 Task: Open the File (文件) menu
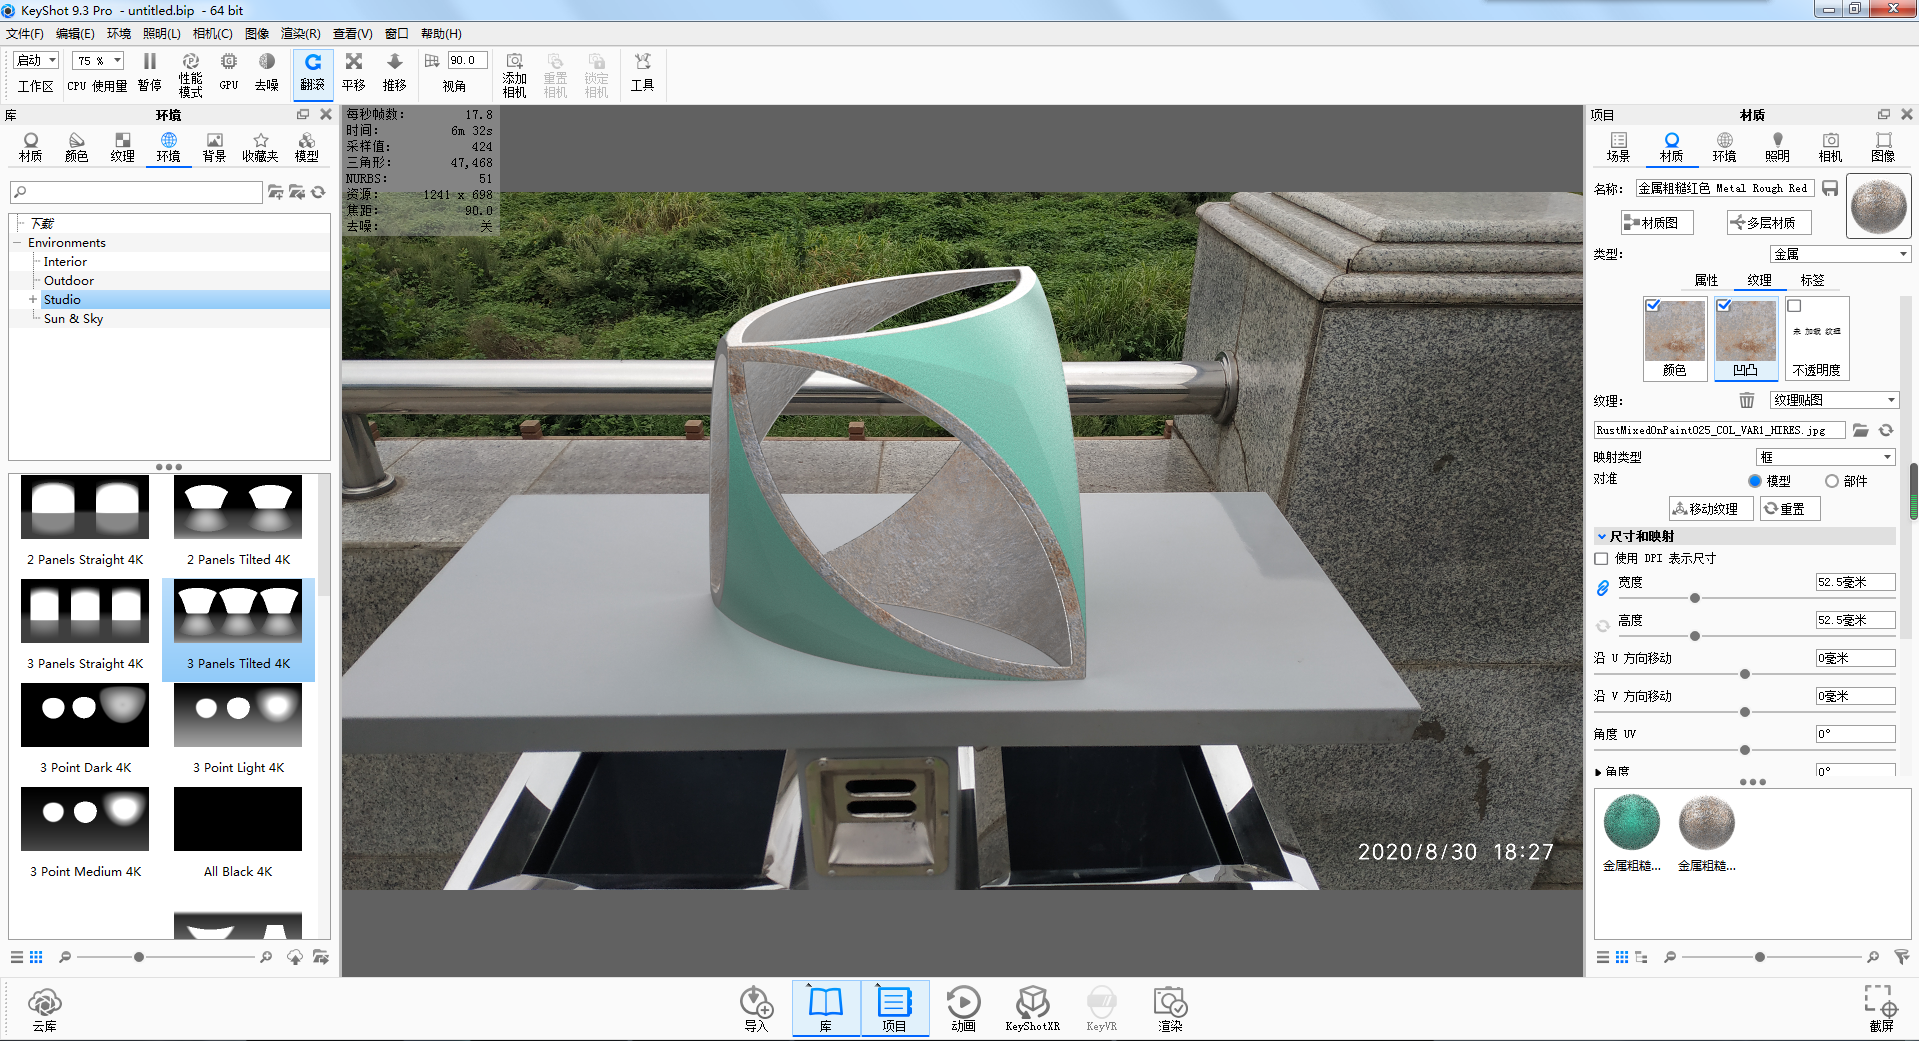tap(25, 34)
